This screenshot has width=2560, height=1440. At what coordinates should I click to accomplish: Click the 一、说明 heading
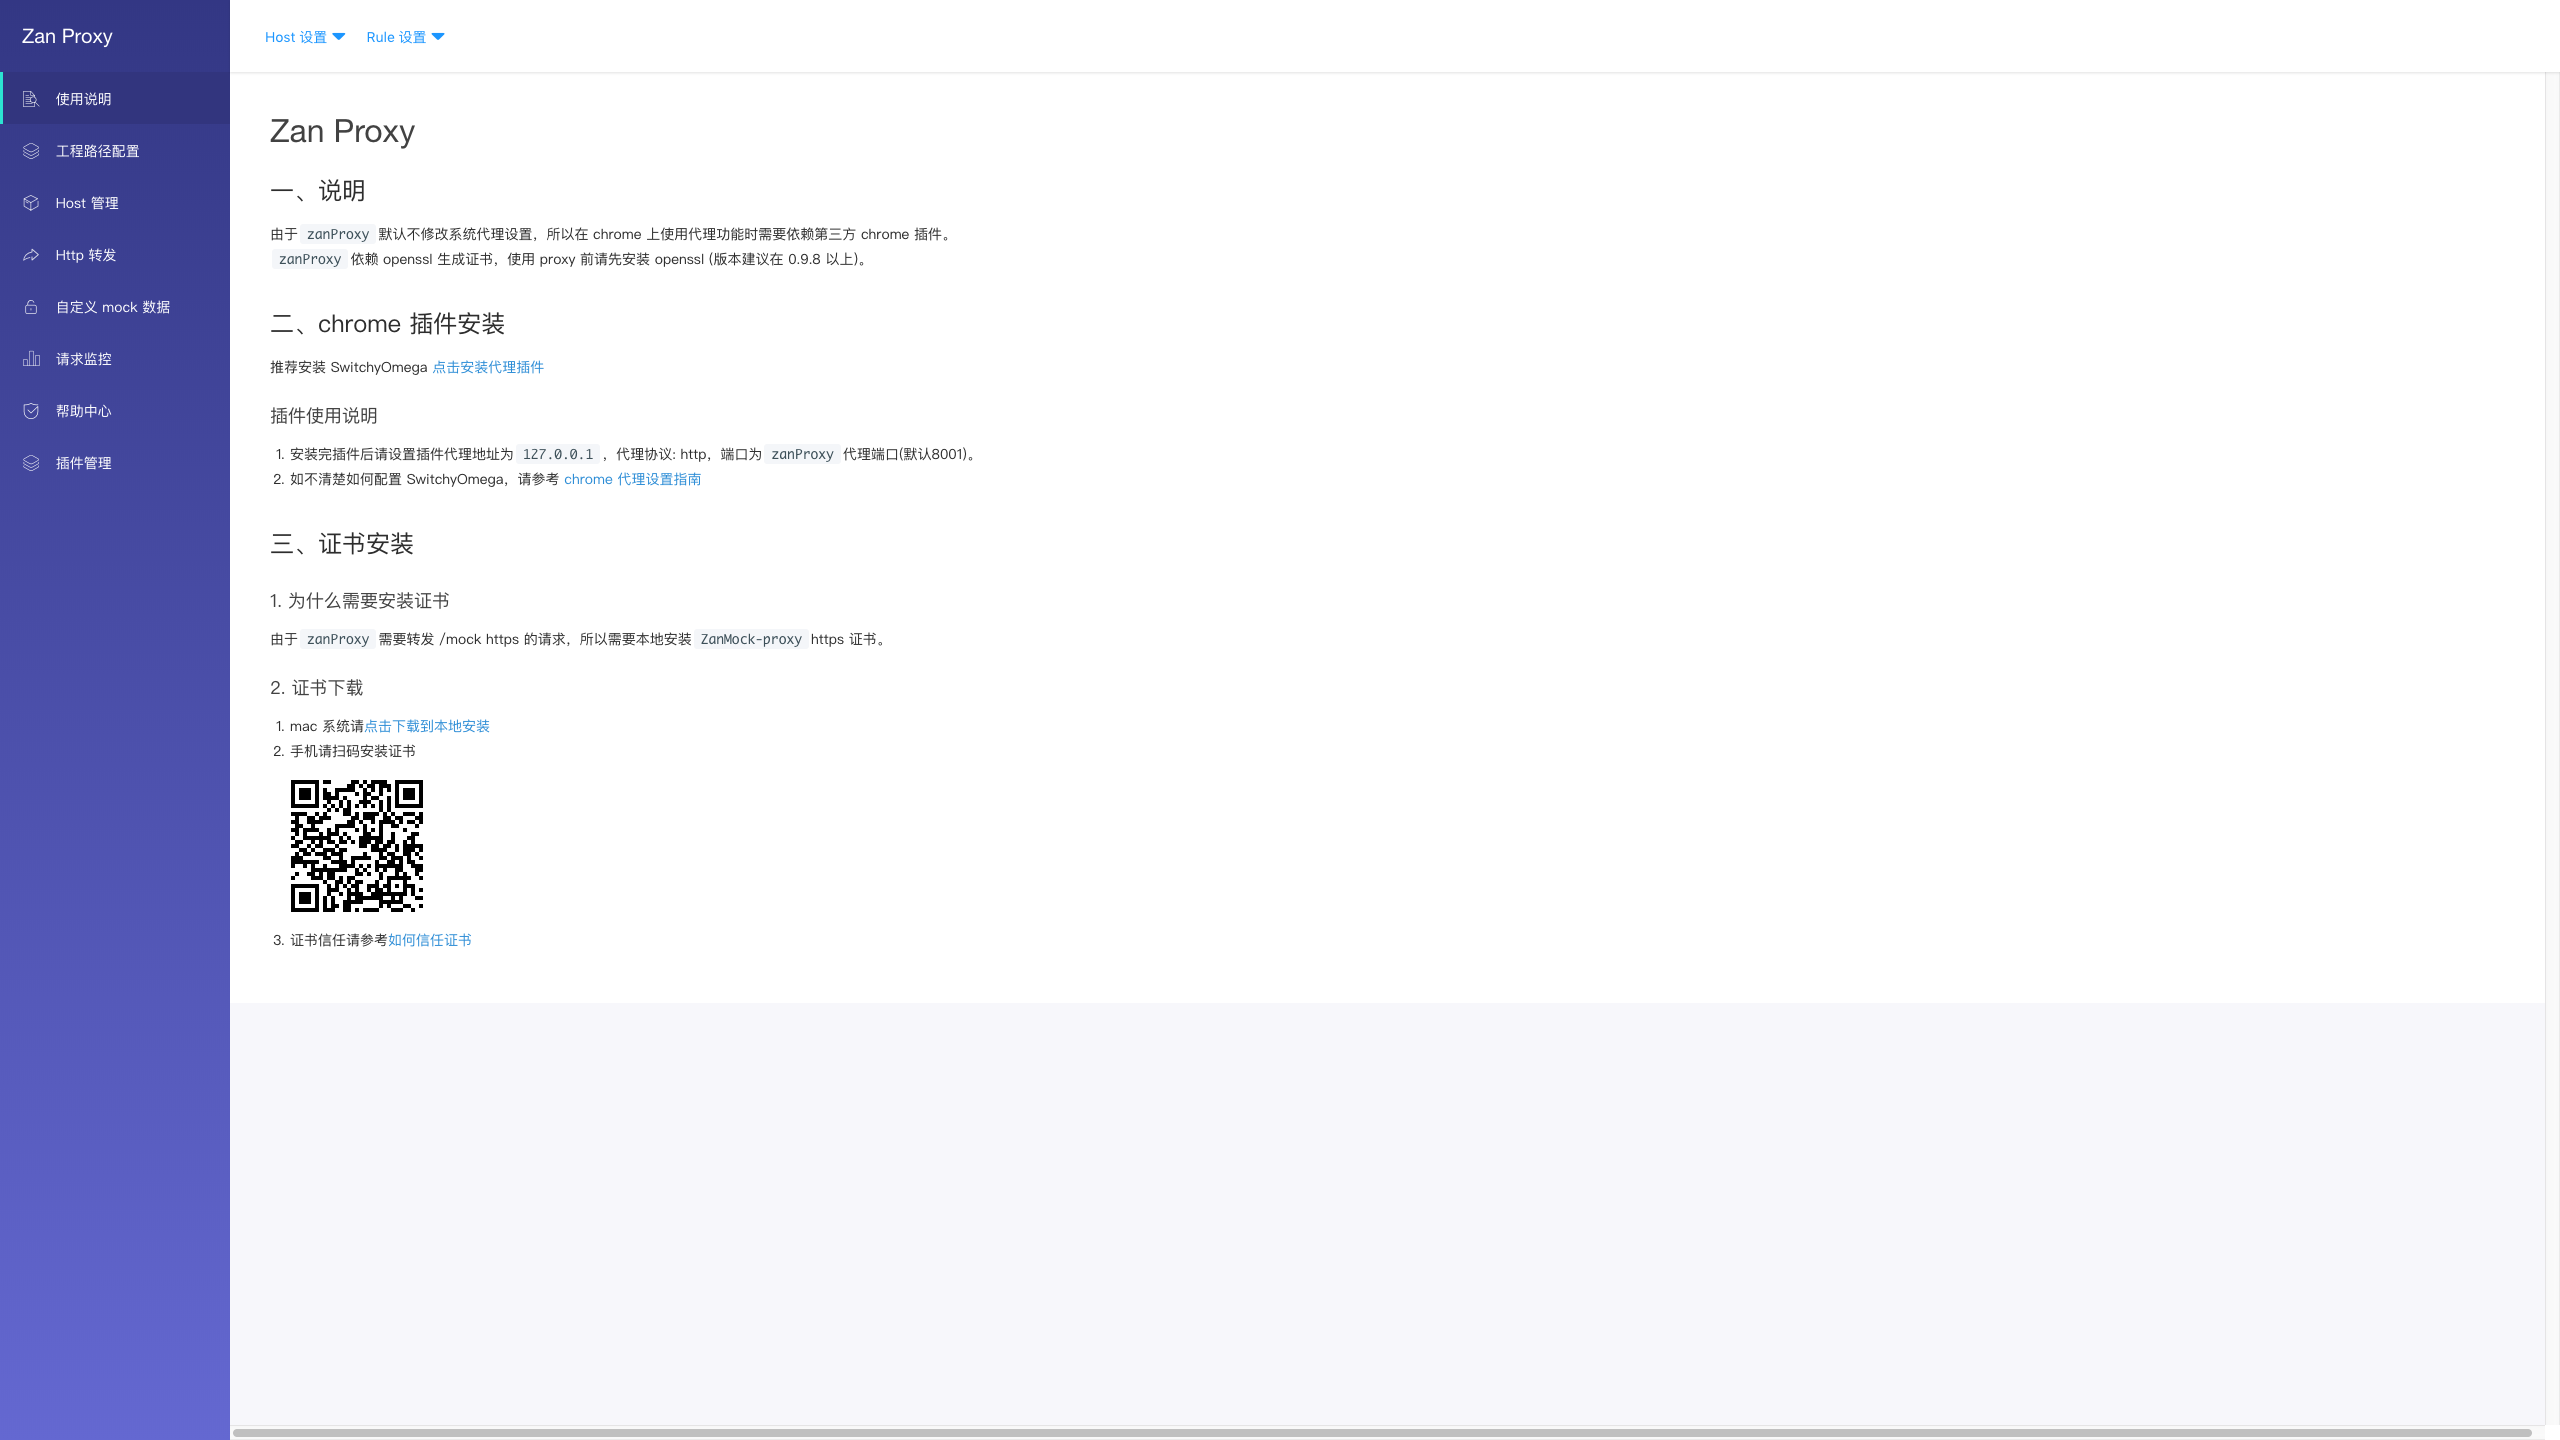click(318, 191)
